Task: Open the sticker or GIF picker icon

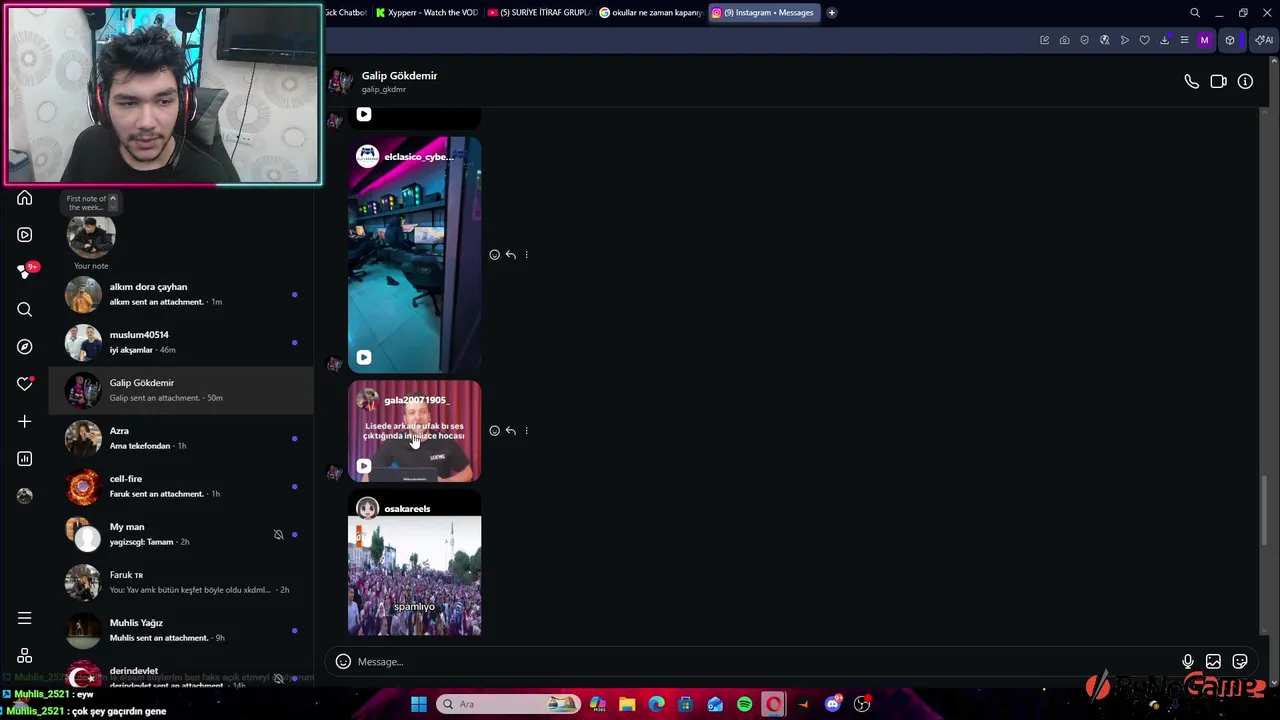Action: point(1240,661)
